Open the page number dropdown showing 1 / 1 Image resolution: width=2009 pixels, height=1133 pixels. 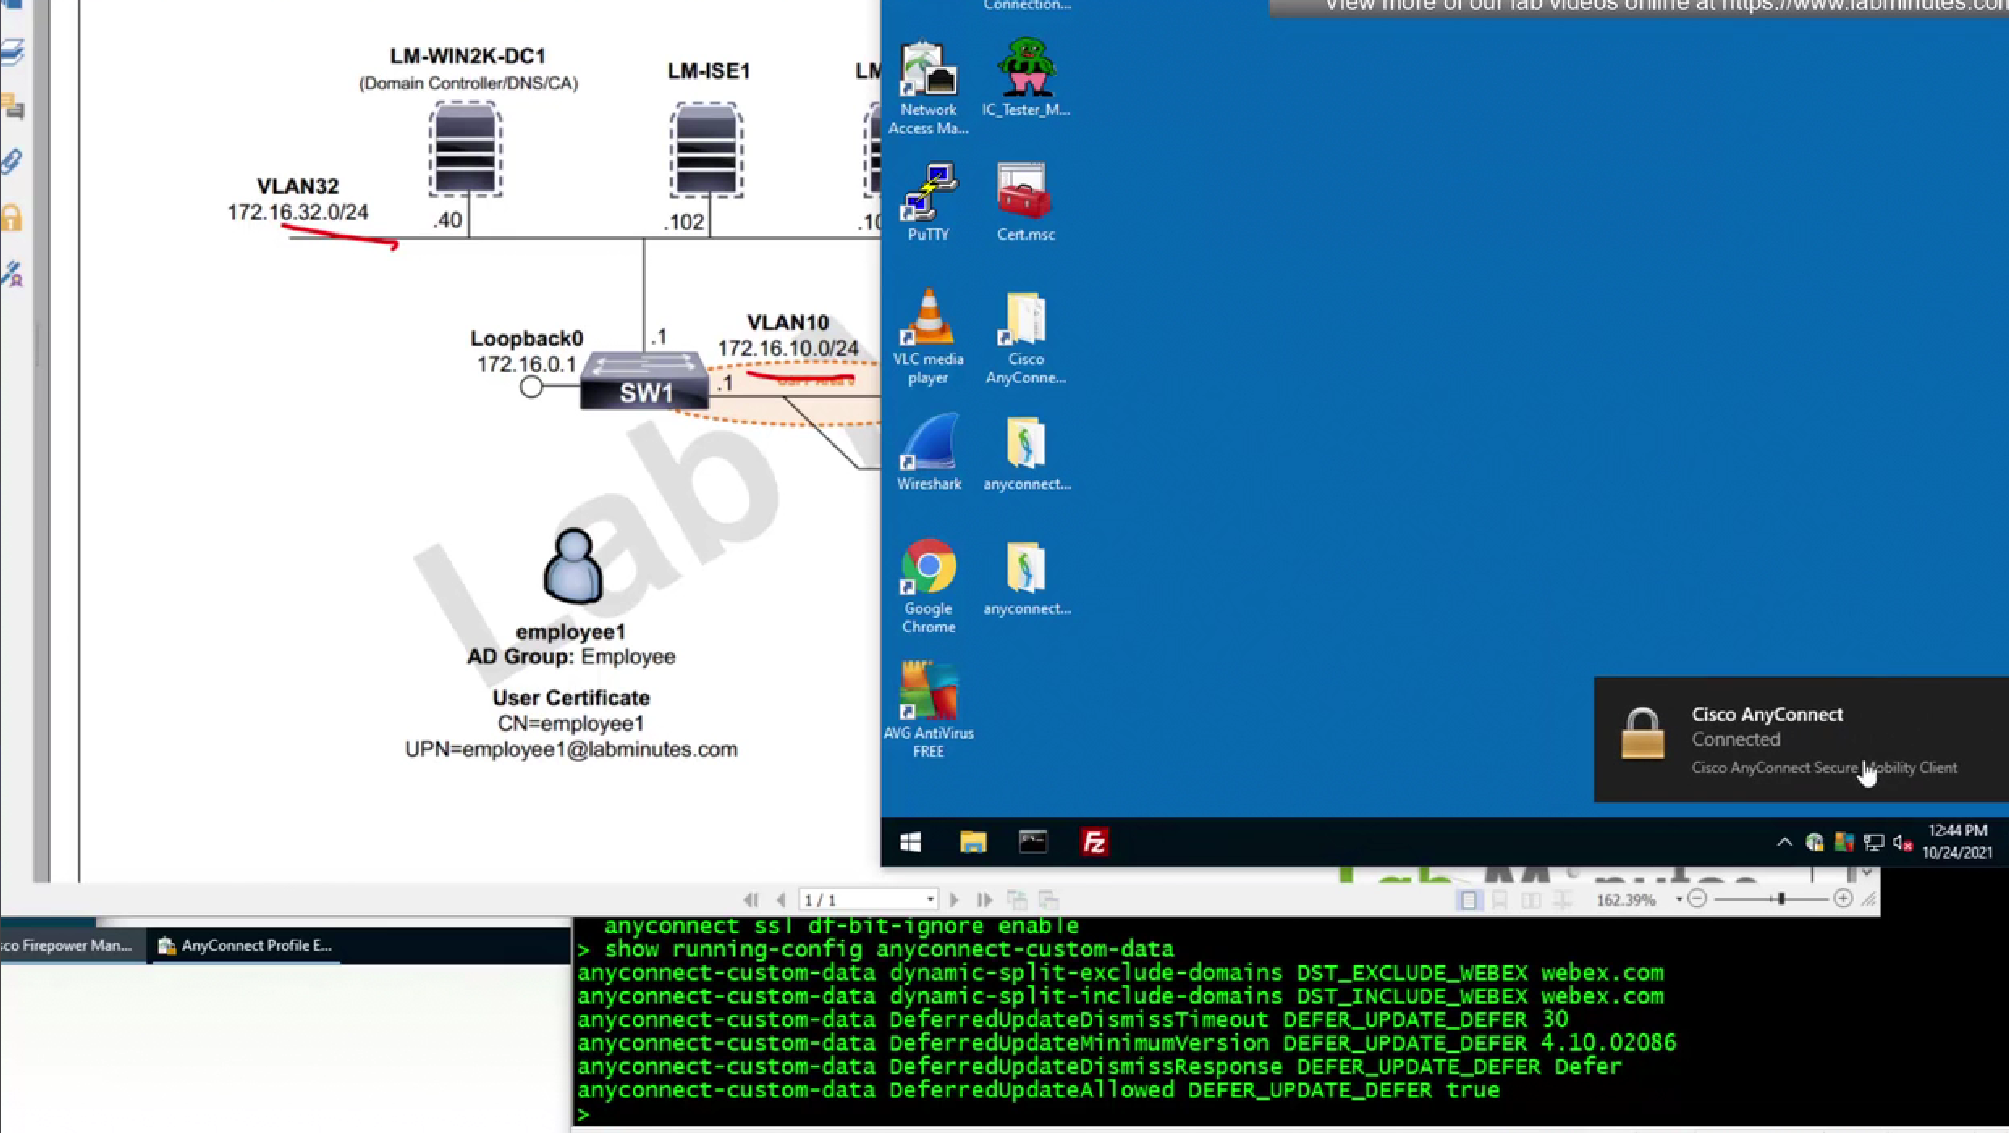click(930, 900)
